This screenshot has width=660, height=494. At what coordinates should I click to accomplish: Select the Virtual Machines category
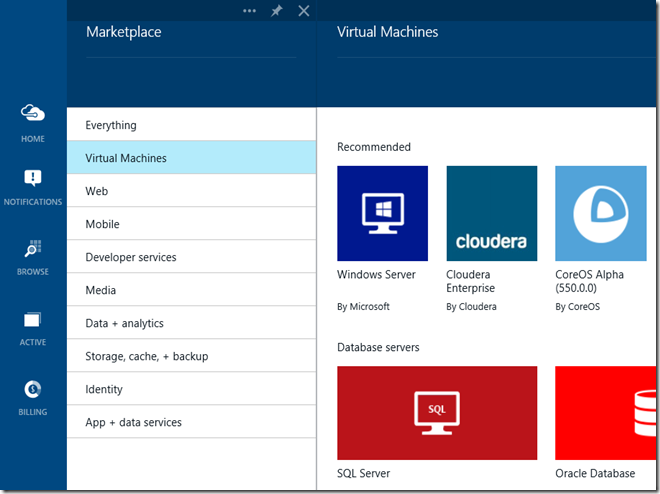tap(191, 158)
